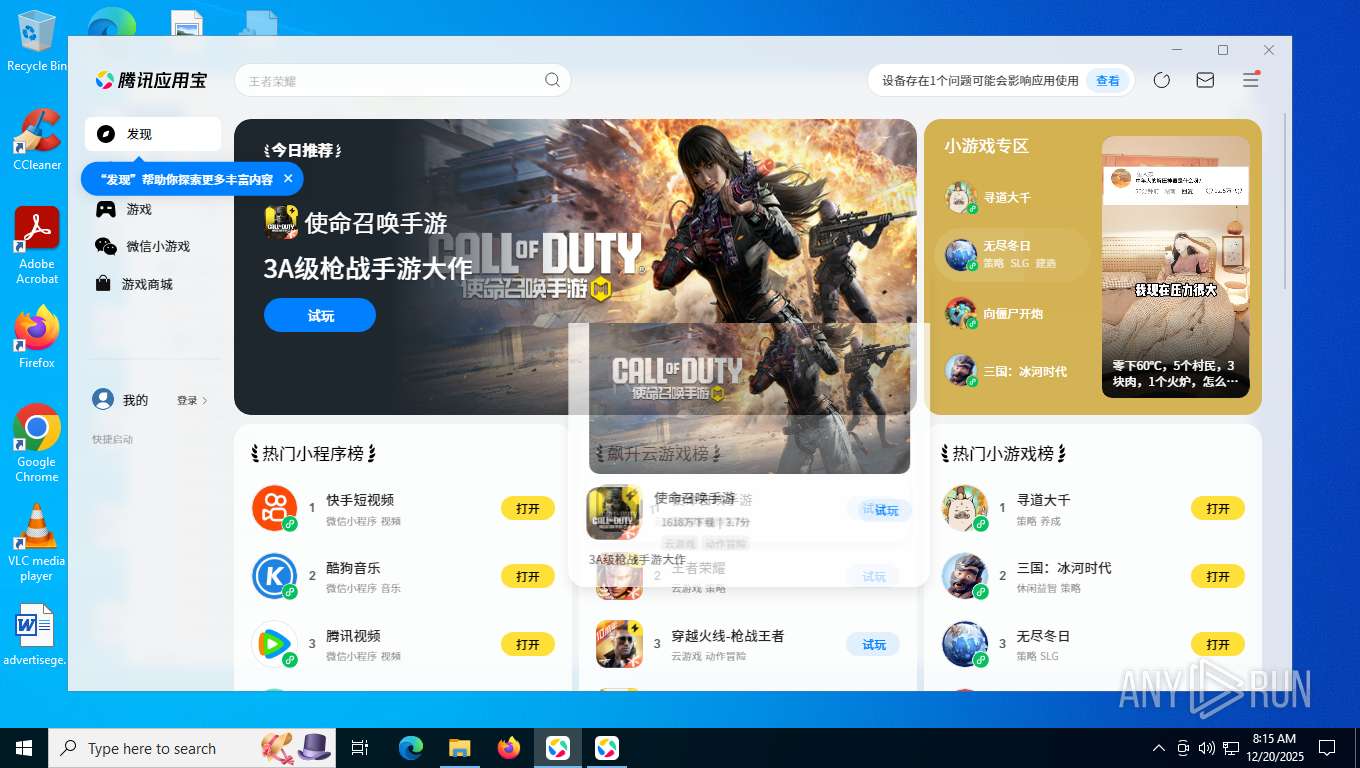
Task: Open 无尽冬日 with 打开 in 热门小游戏榜
Action: (x=1218, y=644)
